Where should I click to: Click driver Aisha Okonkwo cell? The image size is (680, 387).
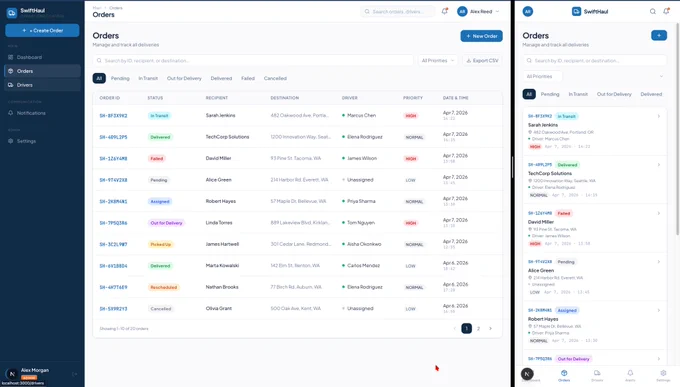point(362,244)
